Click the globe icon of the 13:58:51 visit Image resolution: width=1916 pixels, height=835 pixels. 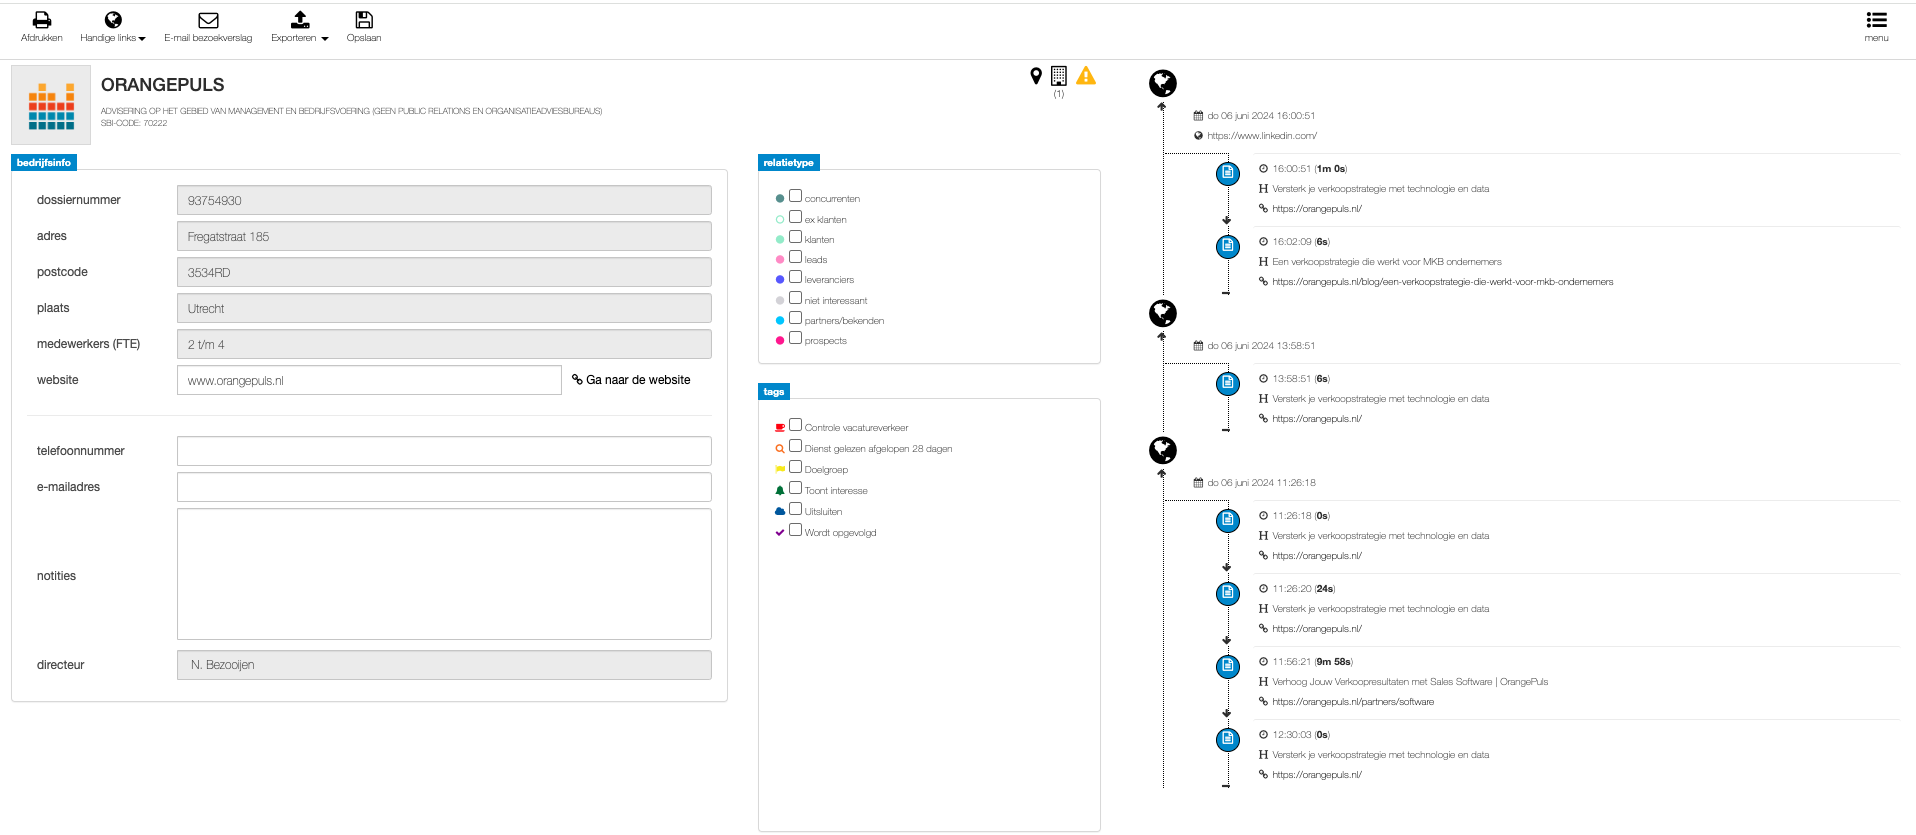[1162, 313]
